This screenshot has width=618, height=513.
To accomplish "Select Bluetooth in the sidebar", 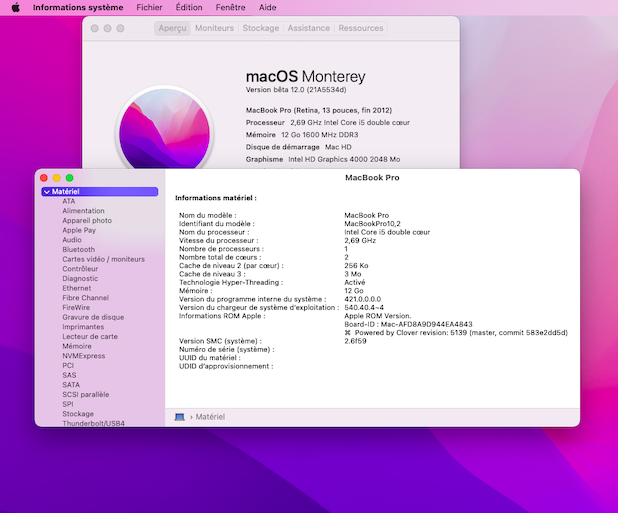I will click(79, 249).
